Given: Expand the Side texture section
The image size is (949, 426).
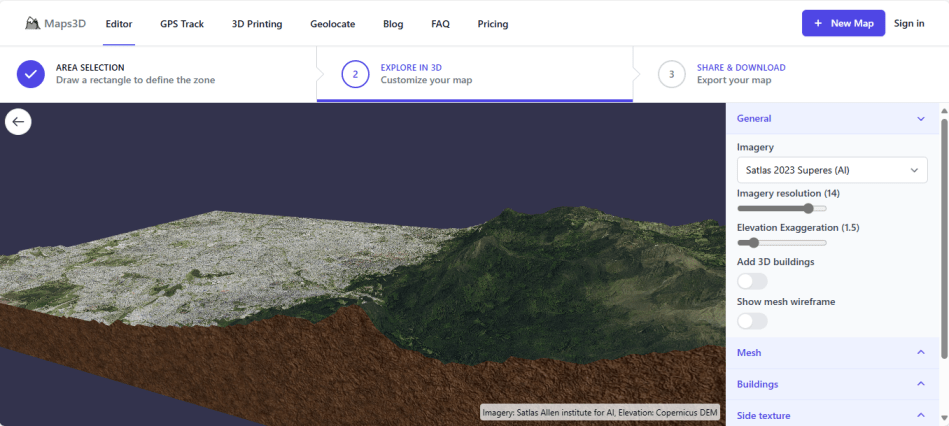Looking at the screenshot, I should tap(831, 415).
